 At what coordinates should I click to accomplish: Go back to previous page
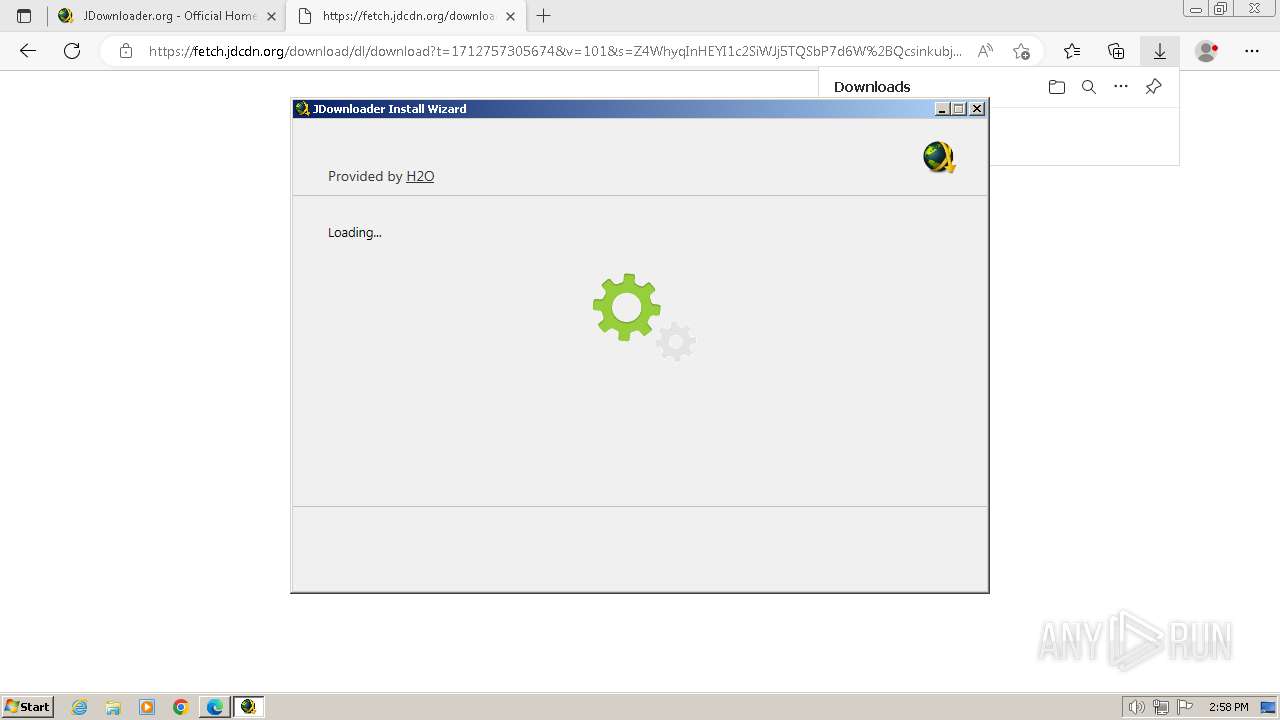point(28,51)
